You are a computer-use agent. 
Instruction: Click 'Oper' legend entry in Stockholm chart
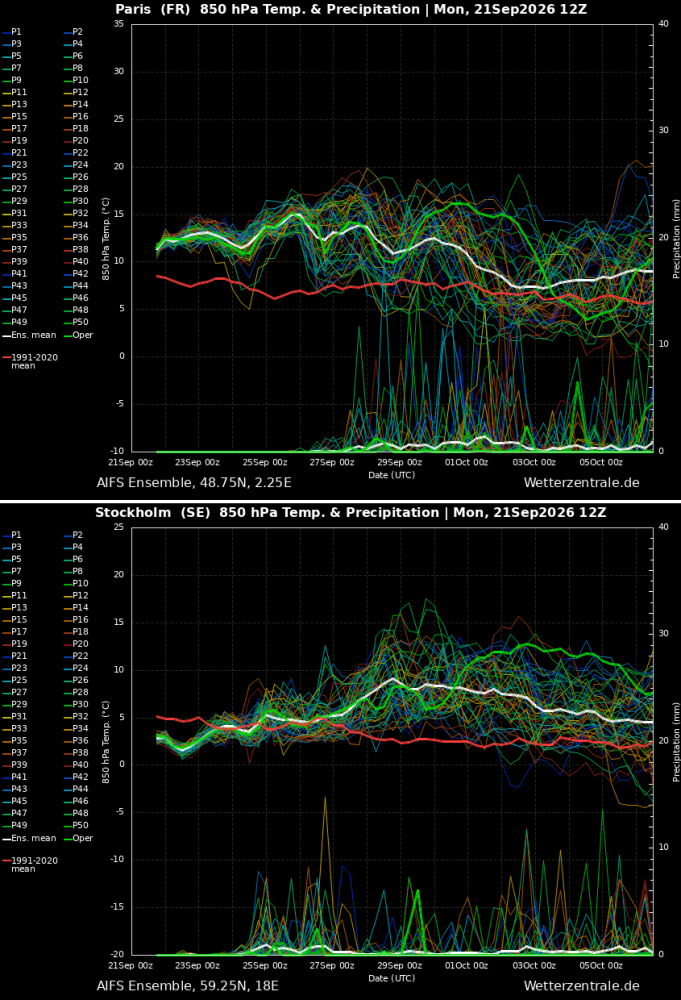[78, 839]
